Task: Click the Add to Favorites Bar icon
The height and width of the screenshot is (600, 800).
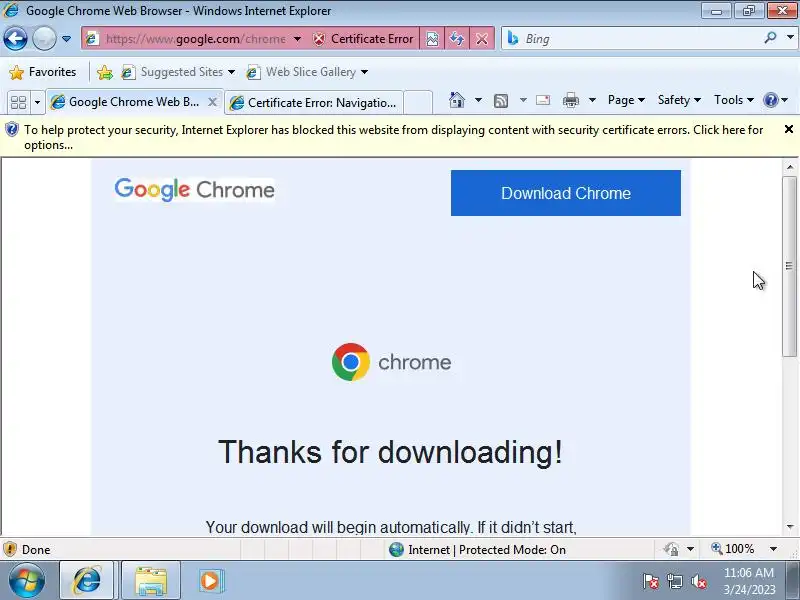Action: click(x=105, y=72)
